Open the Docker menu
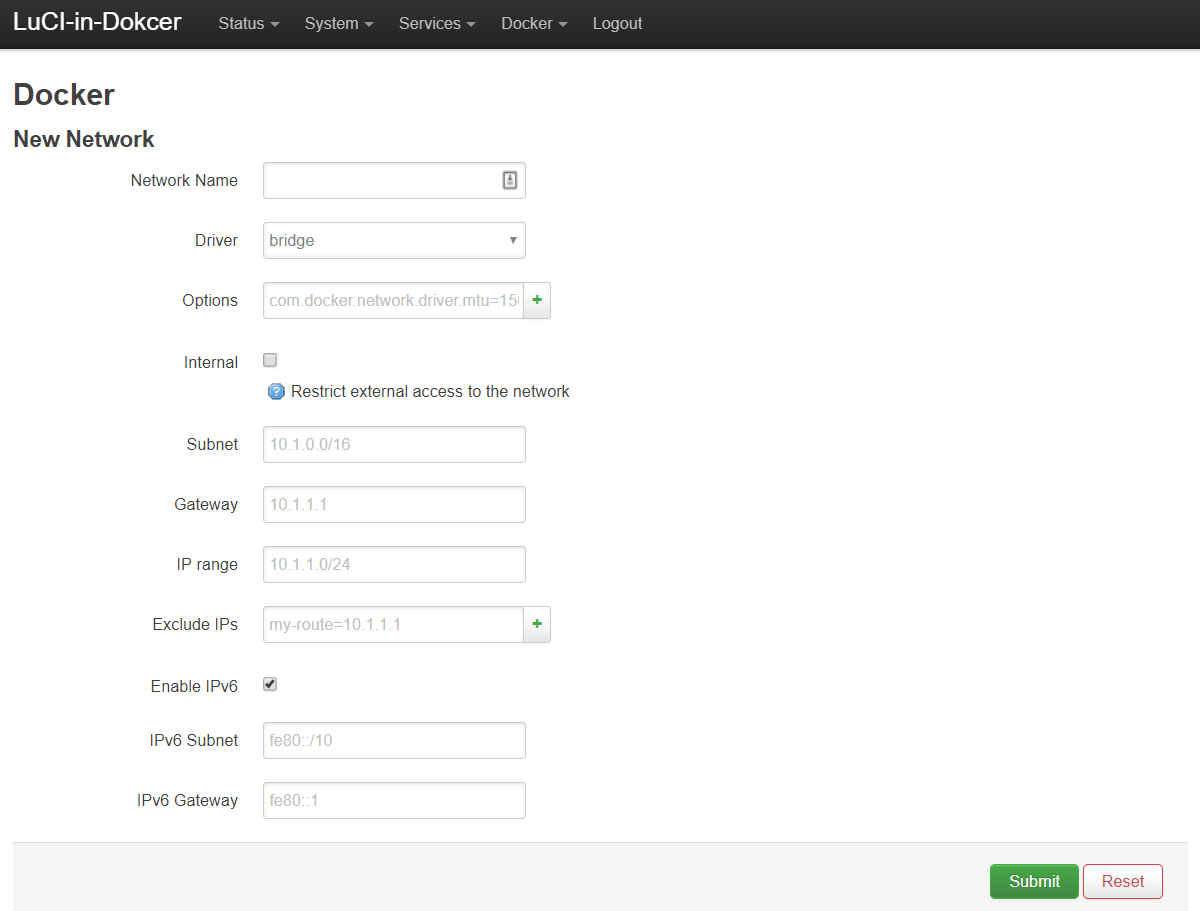1200x911 pixels. tap(534, 24)
